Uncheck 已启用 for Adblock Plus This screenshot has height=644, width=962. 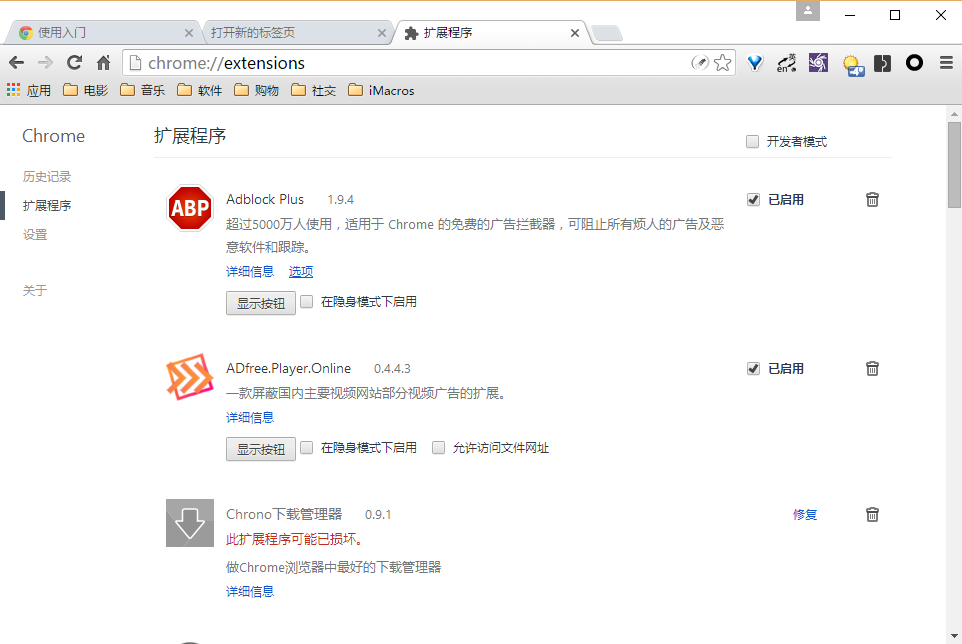click(753, 200)
